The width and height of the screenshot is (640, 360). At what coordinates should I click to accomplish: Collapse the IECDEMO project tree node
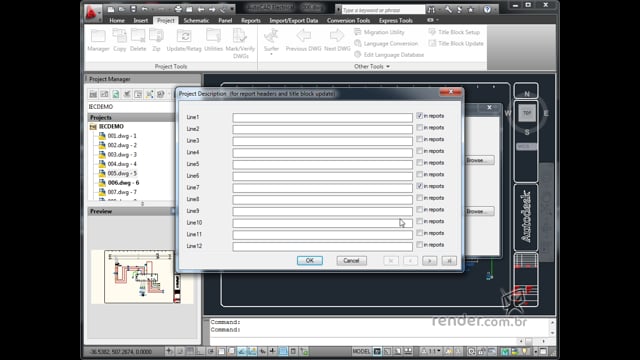coord(93,127)
